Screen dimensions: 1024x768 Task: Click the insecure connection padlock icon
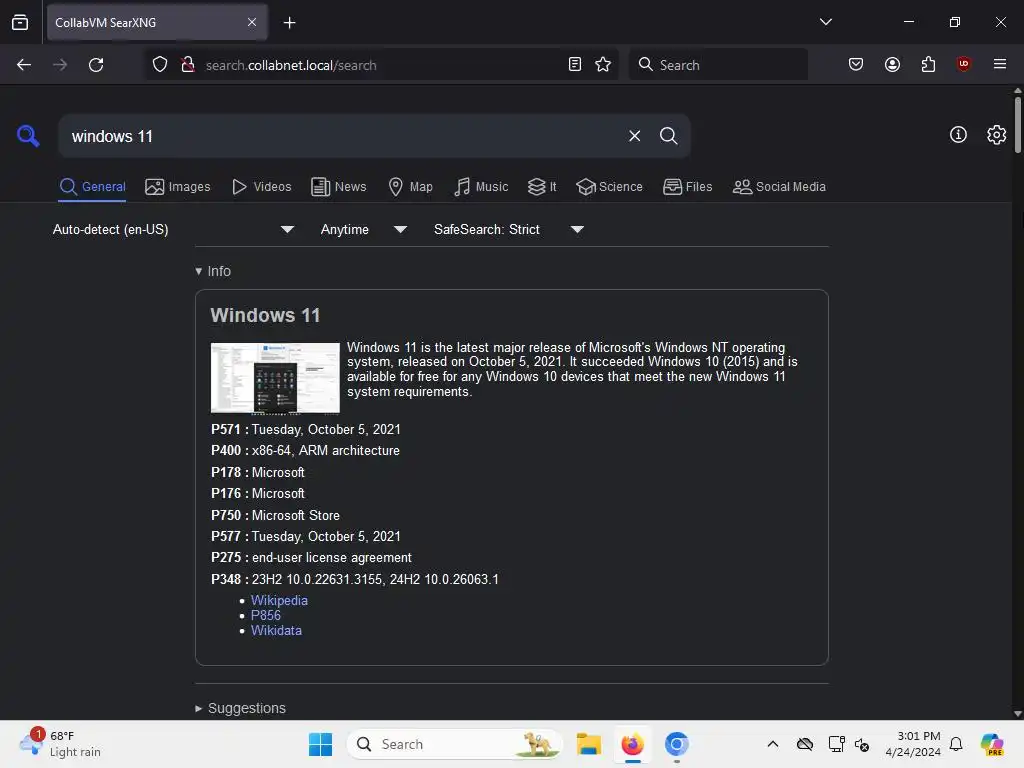(188, 65)
